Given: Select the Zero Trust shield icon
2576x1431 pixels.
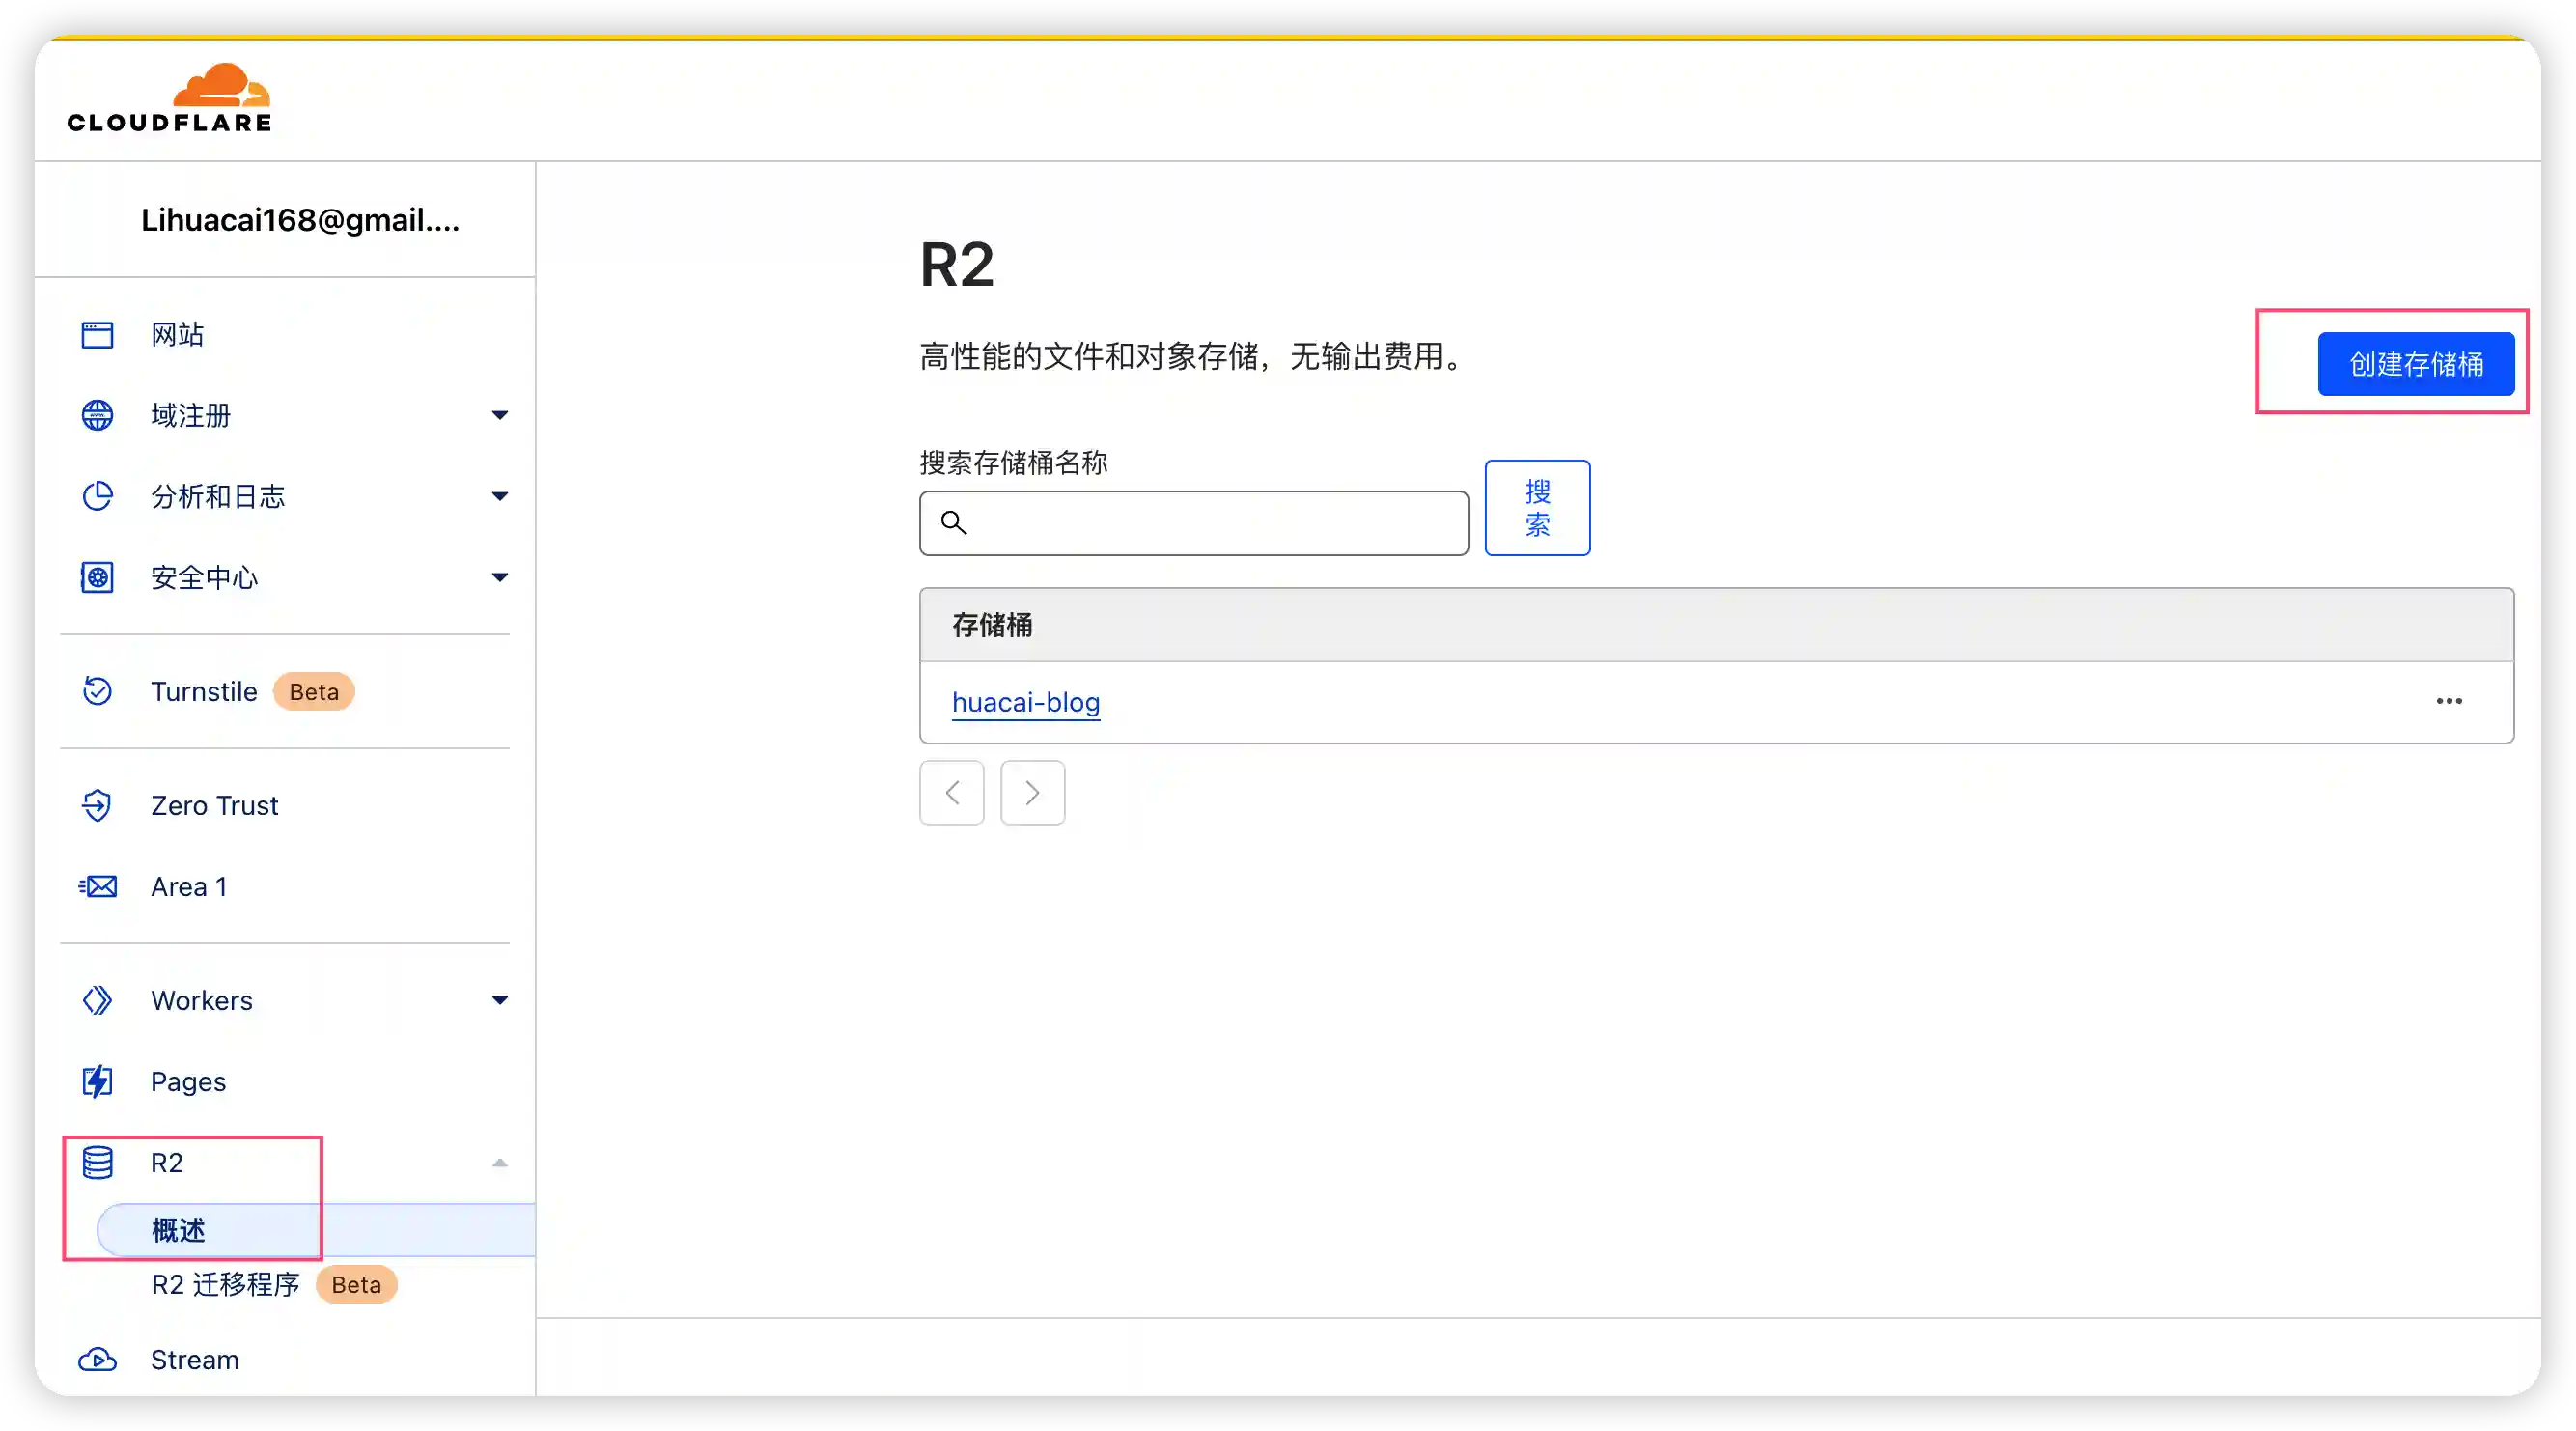Looking at the screenshot, I should click(97, 805).
